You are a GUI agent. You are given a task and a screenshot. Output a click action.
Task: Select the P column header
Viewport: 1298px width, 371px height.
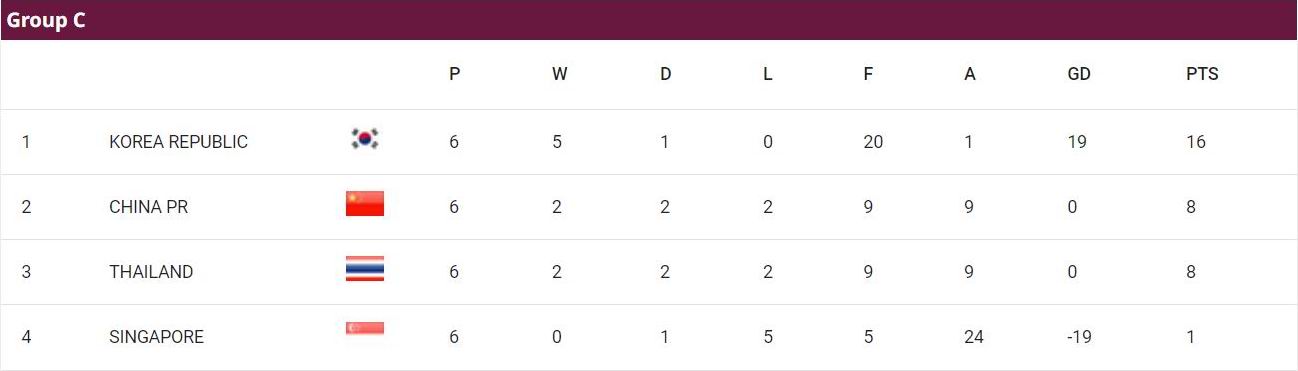click(x=455, y=74)
